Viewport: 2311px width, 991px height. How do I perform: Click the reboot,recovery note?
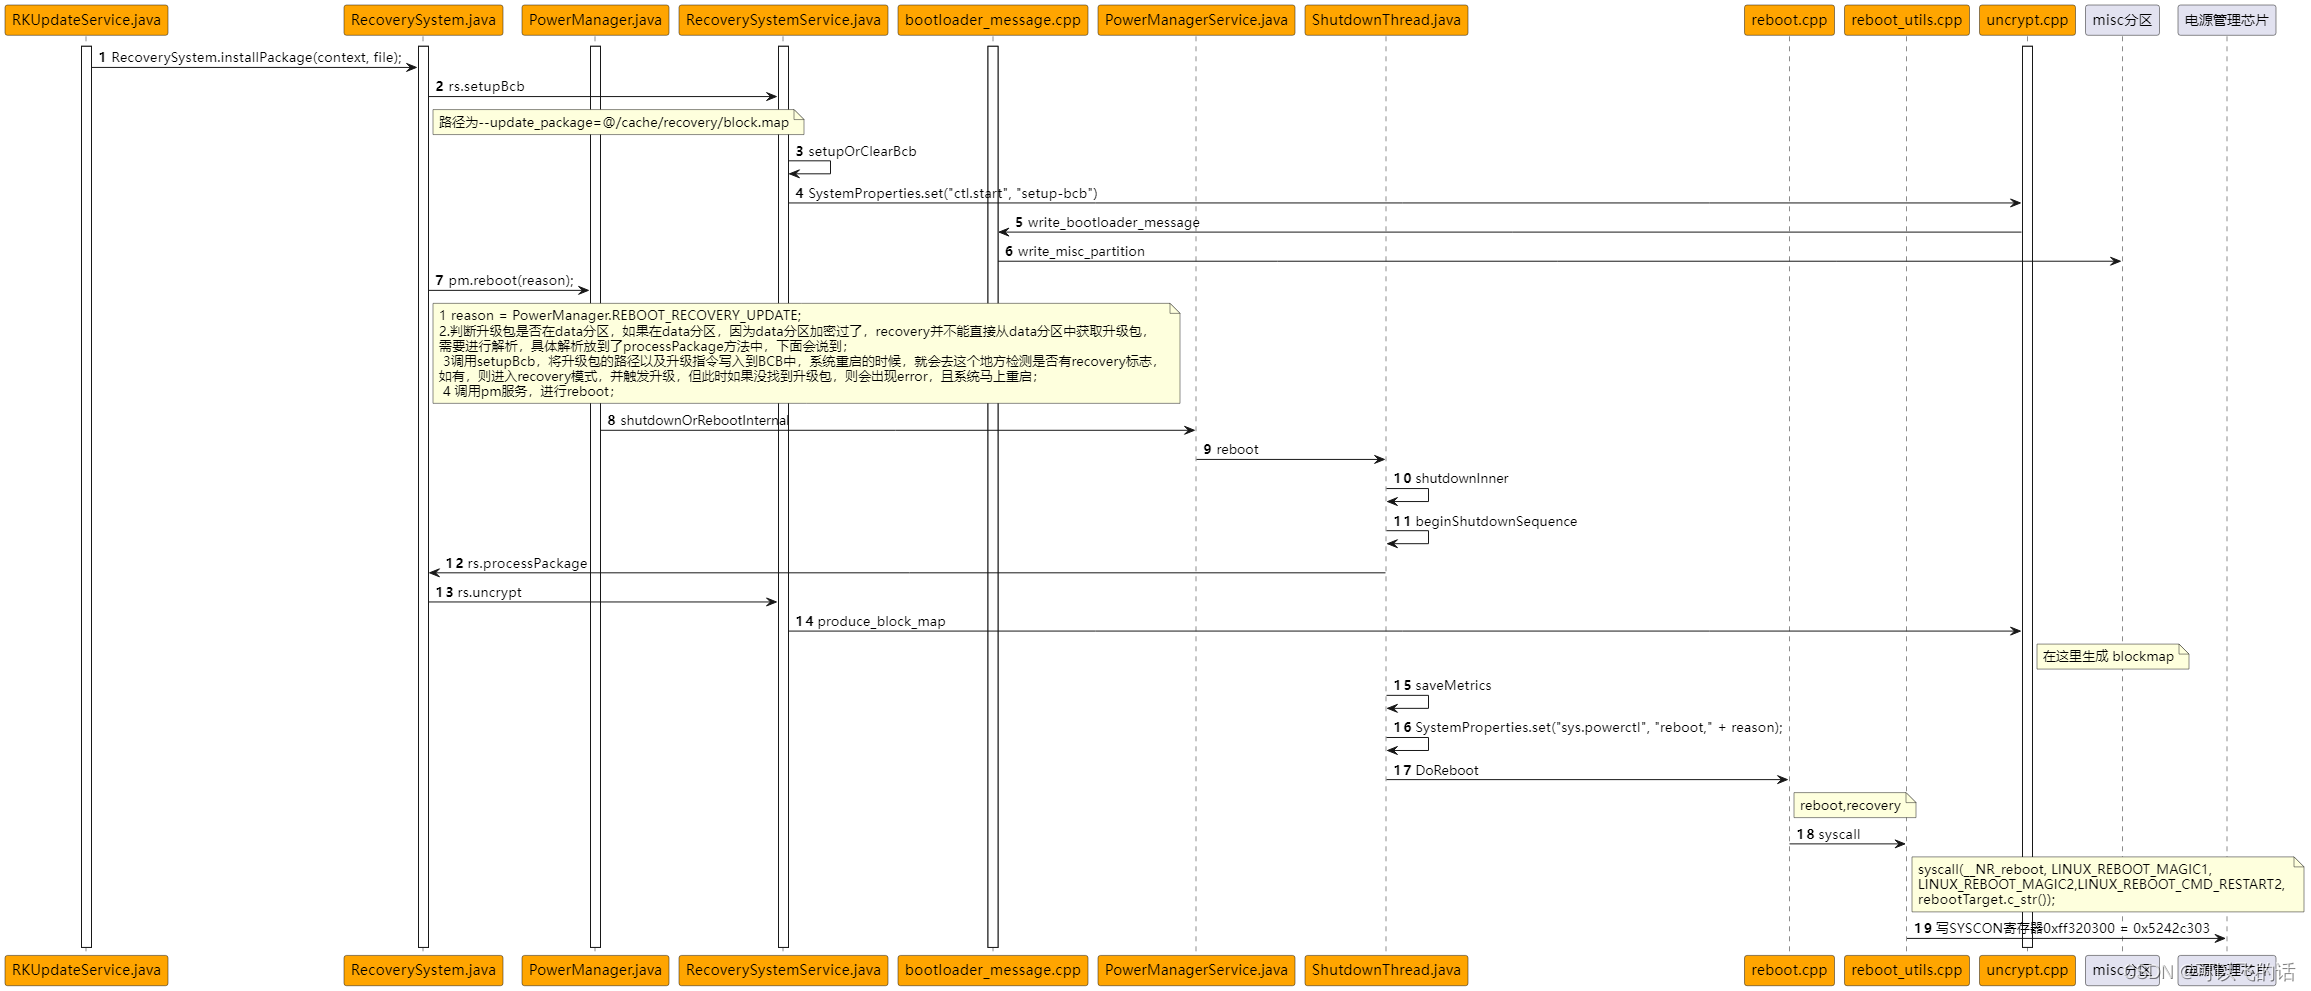pos(1855,806)
